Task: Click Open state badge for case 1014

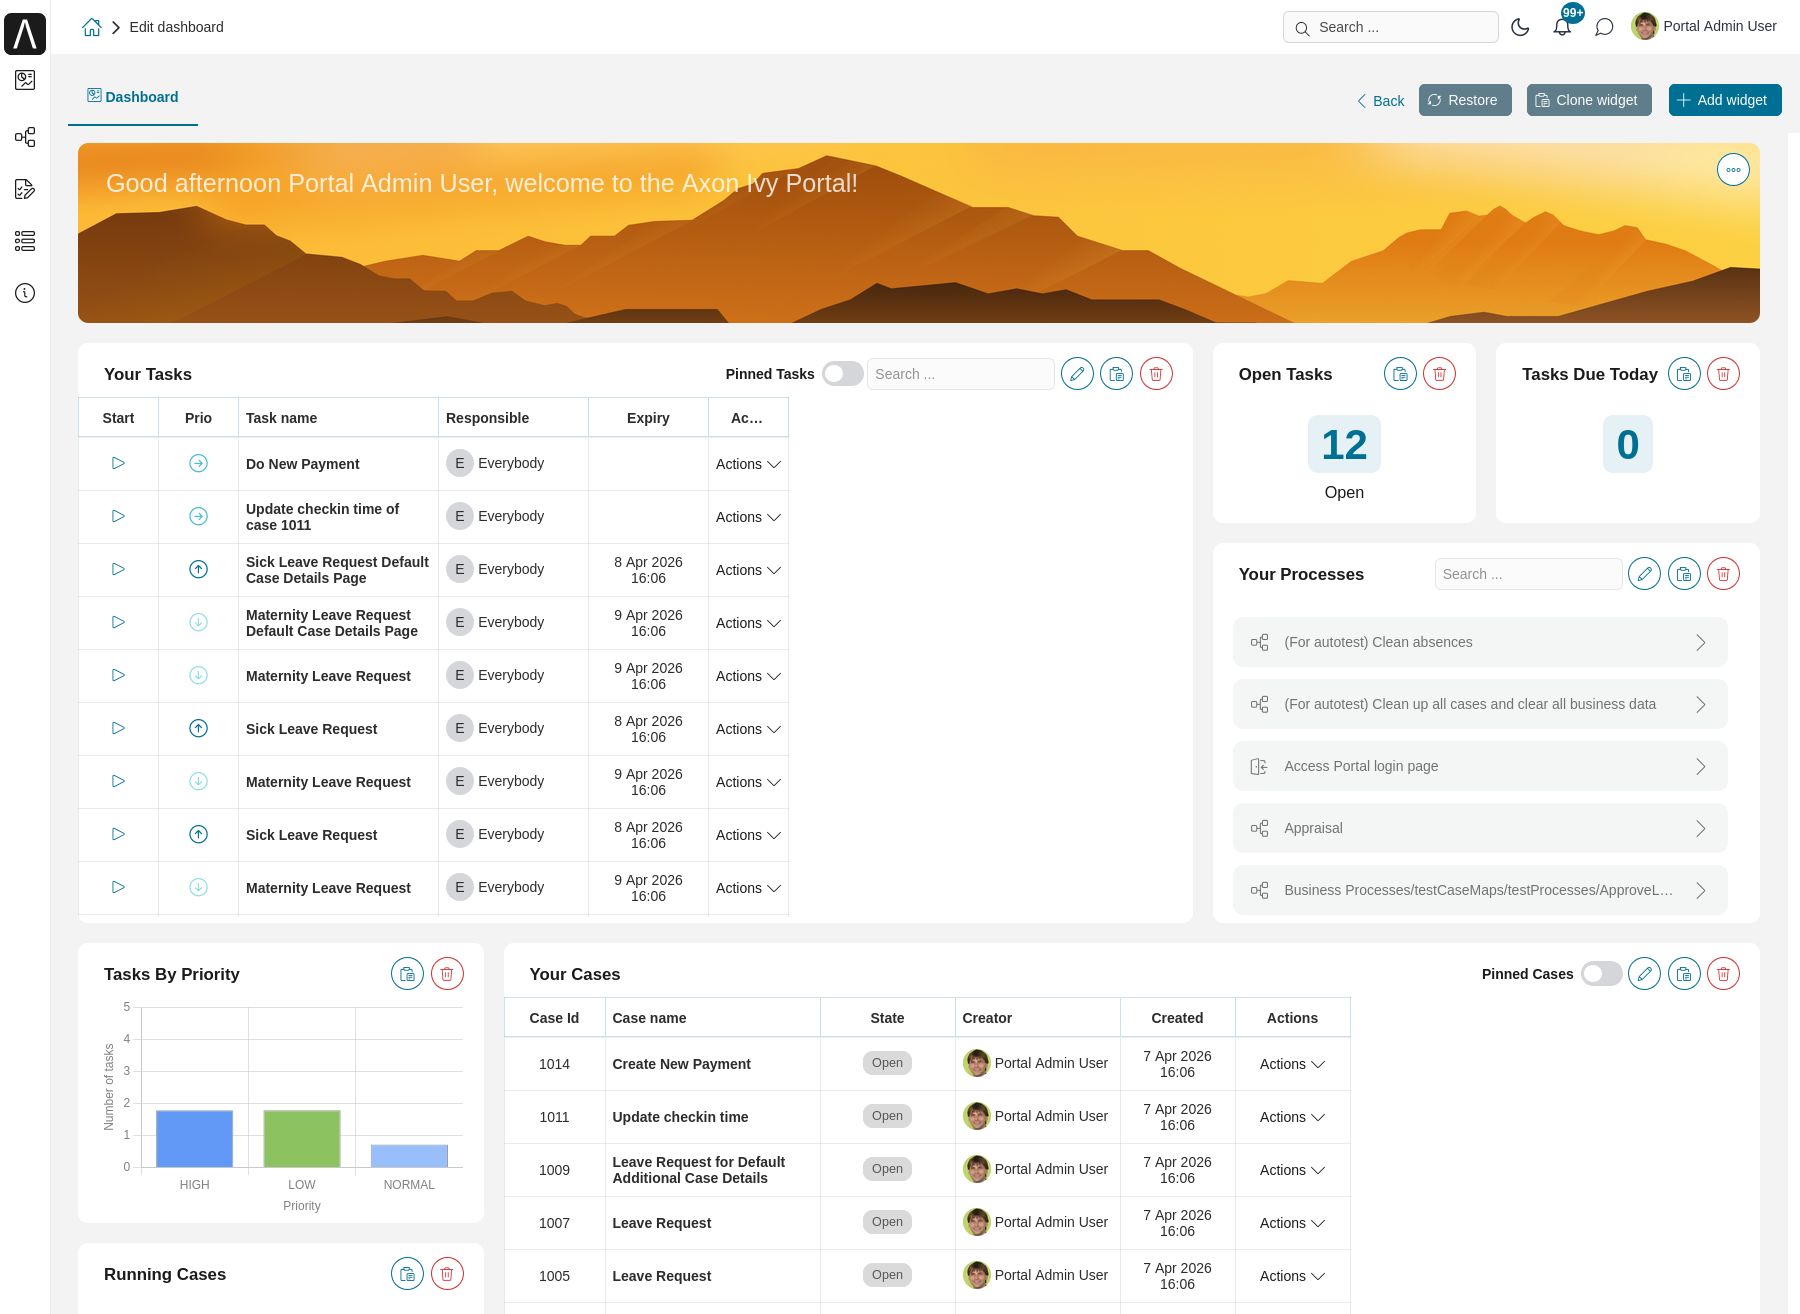Action: click(x=887, y=1063)
